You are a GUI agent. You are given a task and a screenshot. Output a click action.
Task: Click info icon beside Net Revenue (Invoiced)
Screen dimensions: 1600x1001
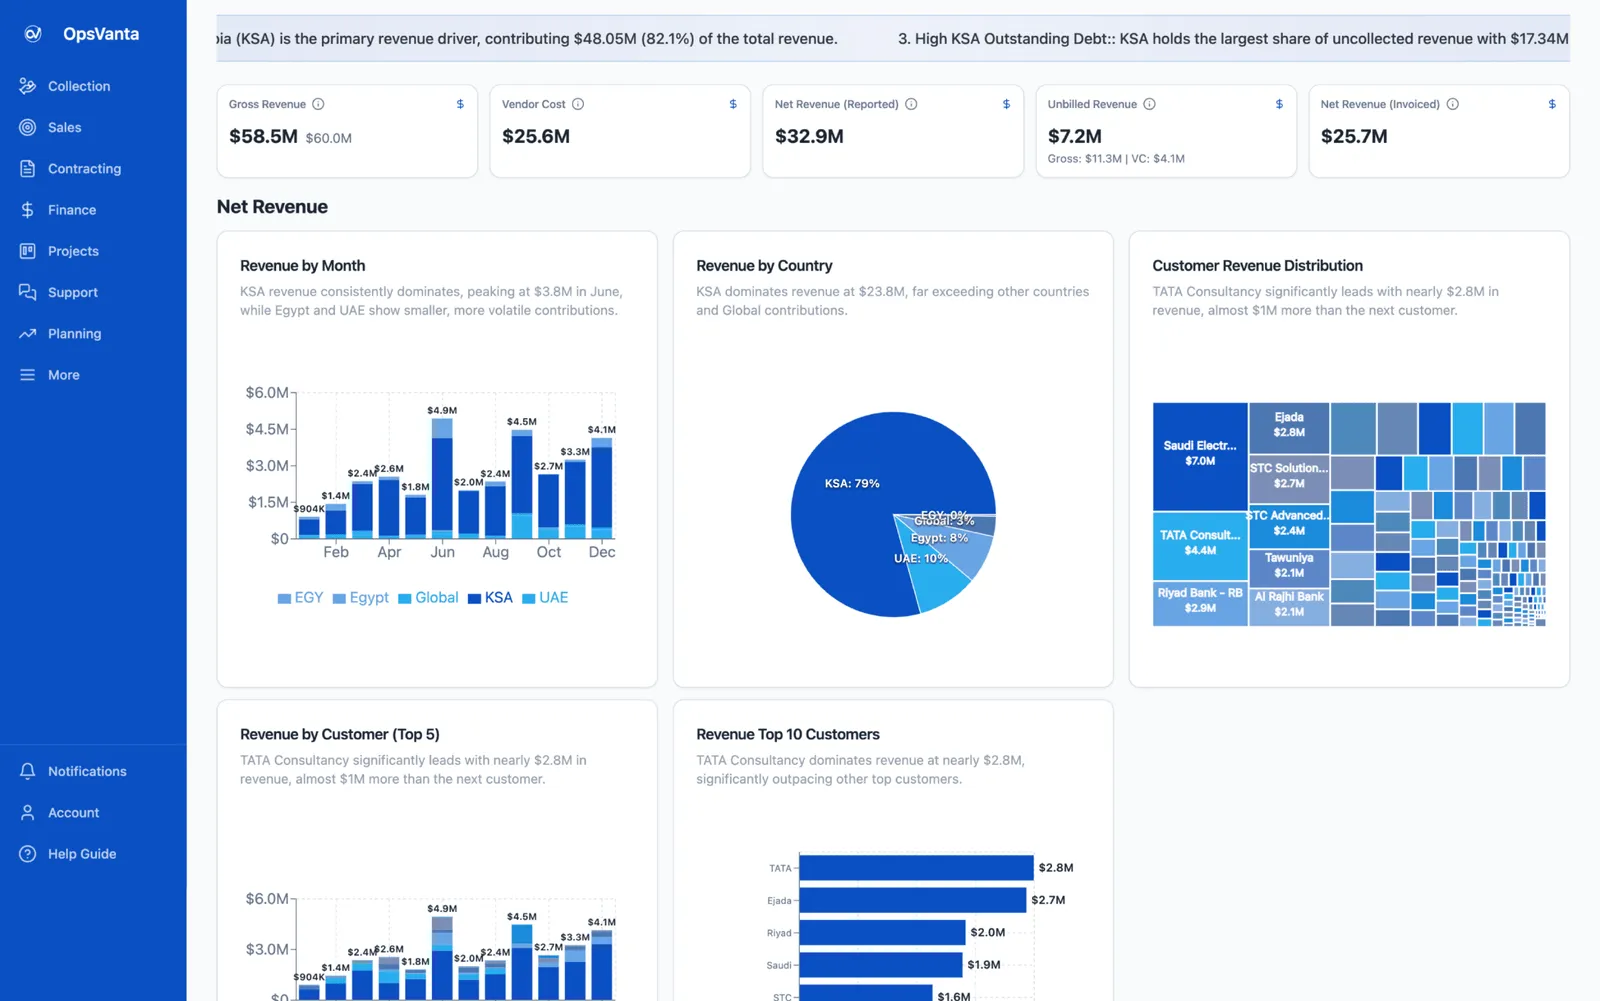pyautogui.click(x=1453, y=104)
